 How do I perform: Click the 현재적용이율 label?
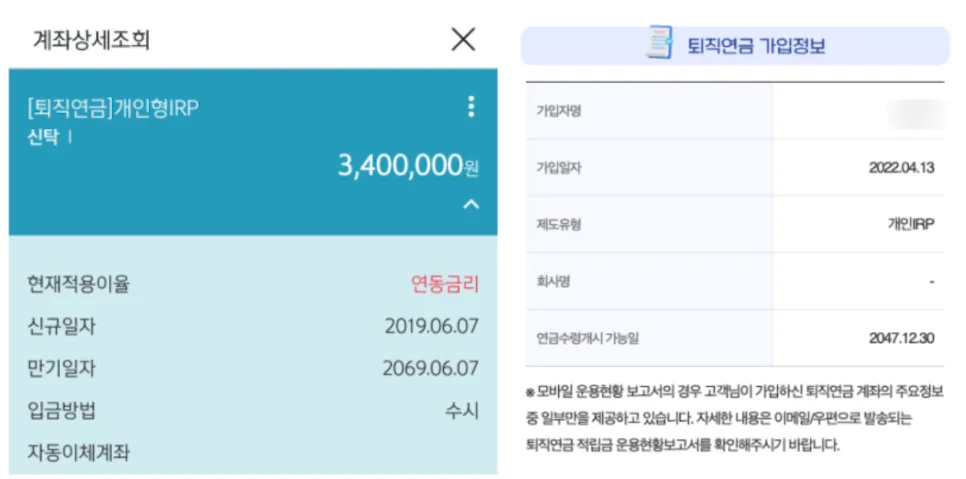pos(79,284)
